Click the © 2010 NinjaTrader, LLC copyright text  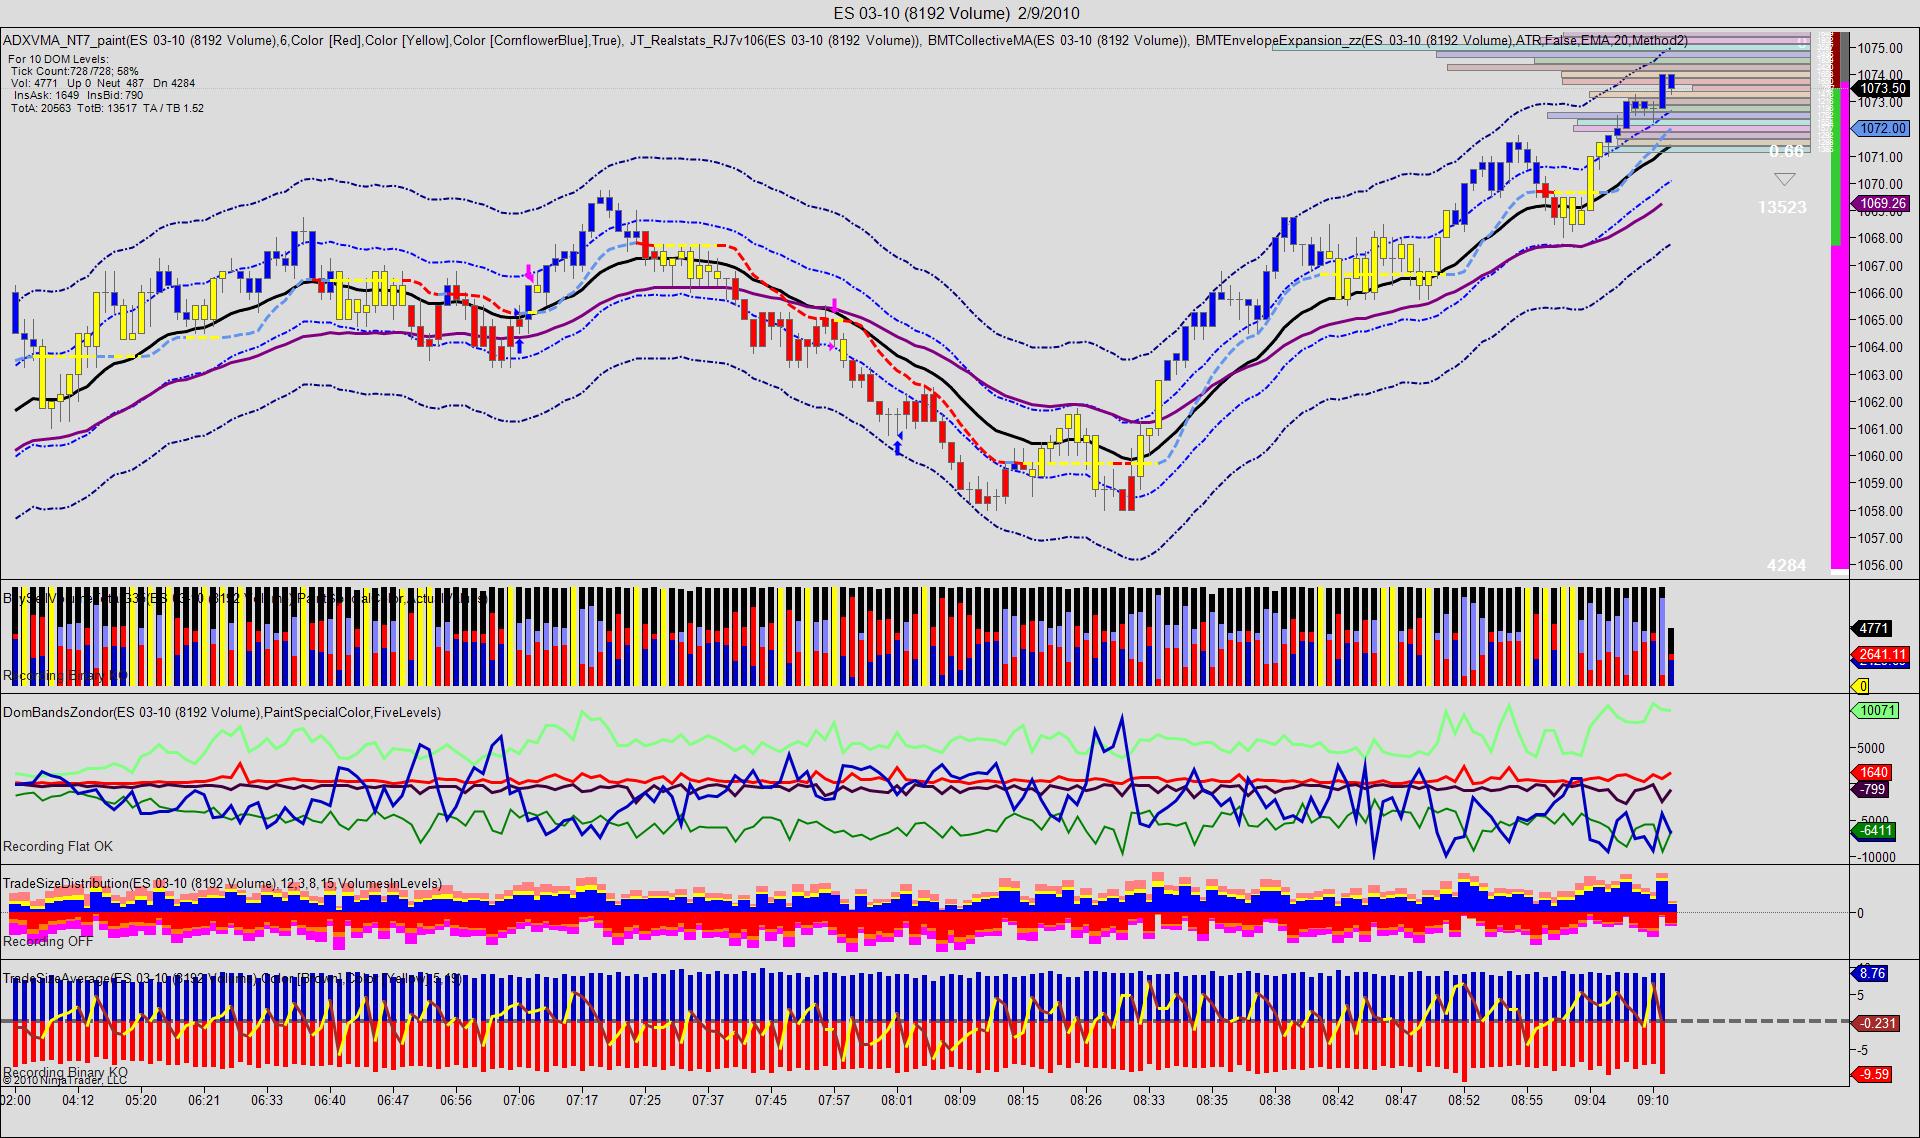tap(65, 1080)
